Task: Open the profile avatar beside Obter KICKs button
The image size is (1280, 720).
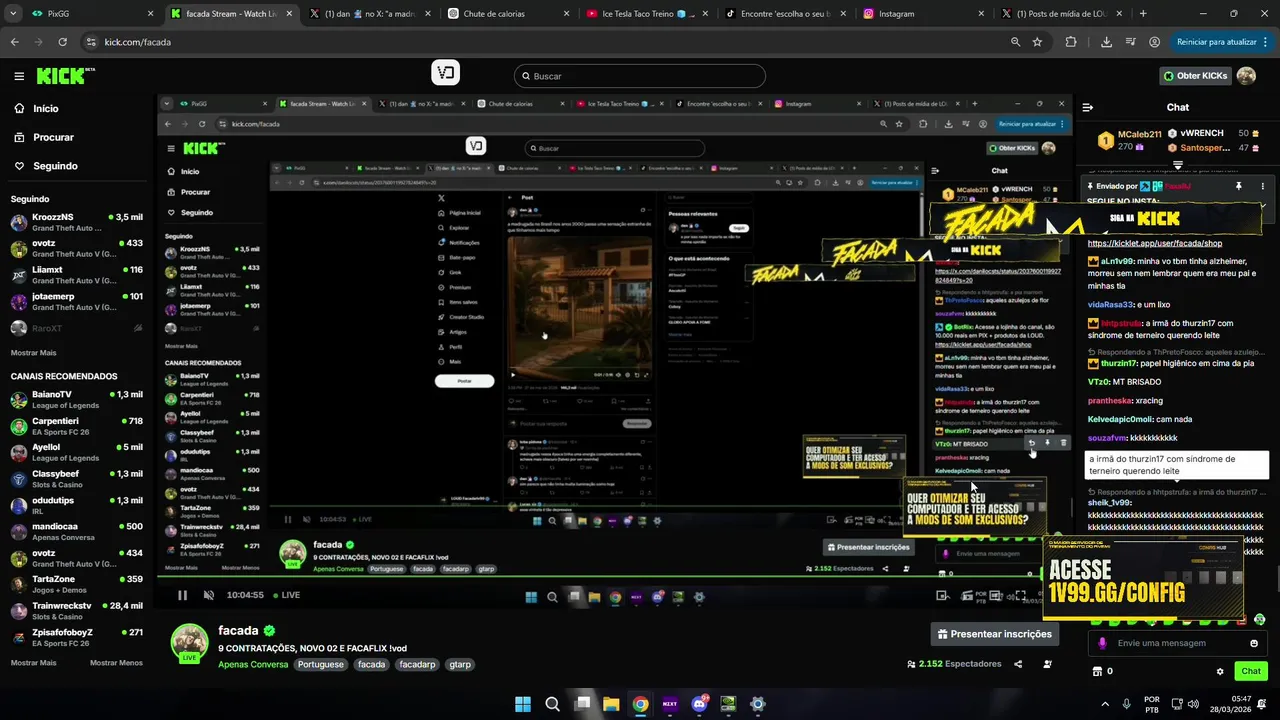Action: 1246,76
